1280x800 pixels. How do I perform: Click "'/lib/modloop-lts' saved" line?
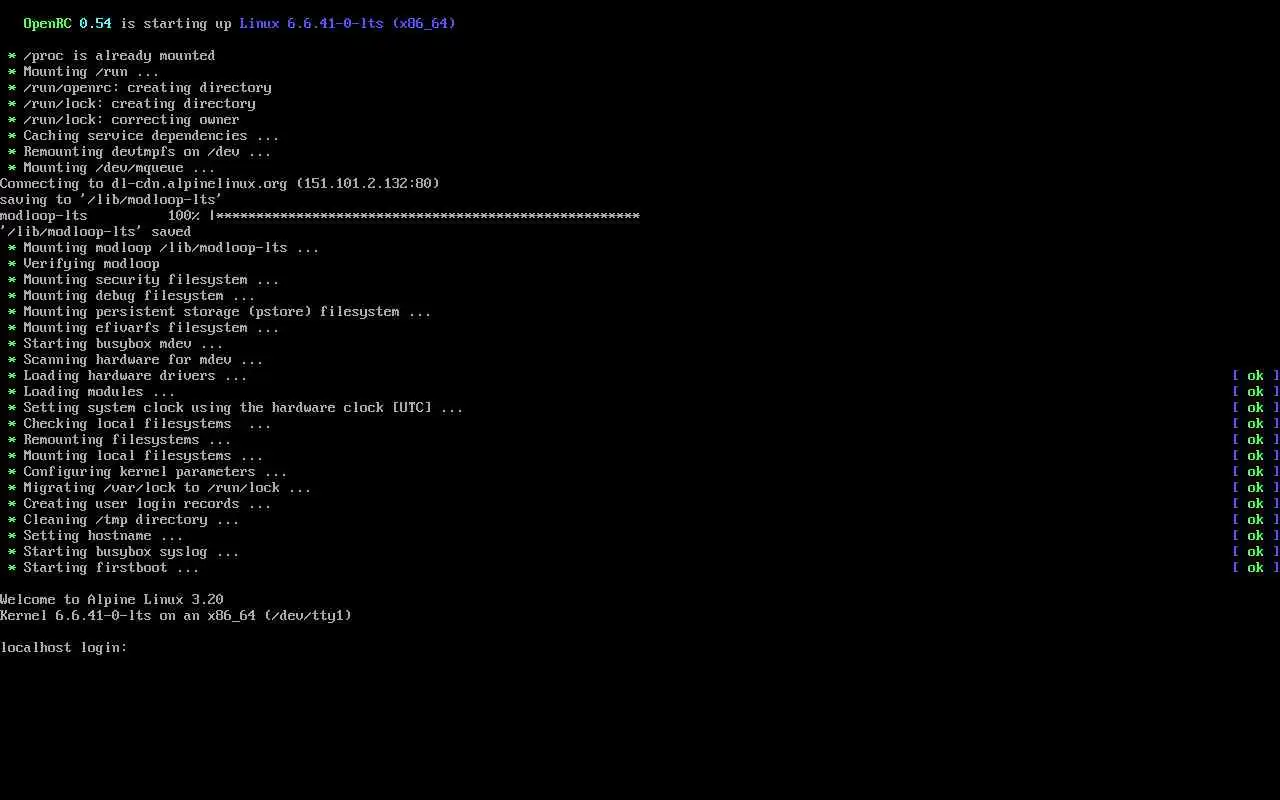coord(96,231)
